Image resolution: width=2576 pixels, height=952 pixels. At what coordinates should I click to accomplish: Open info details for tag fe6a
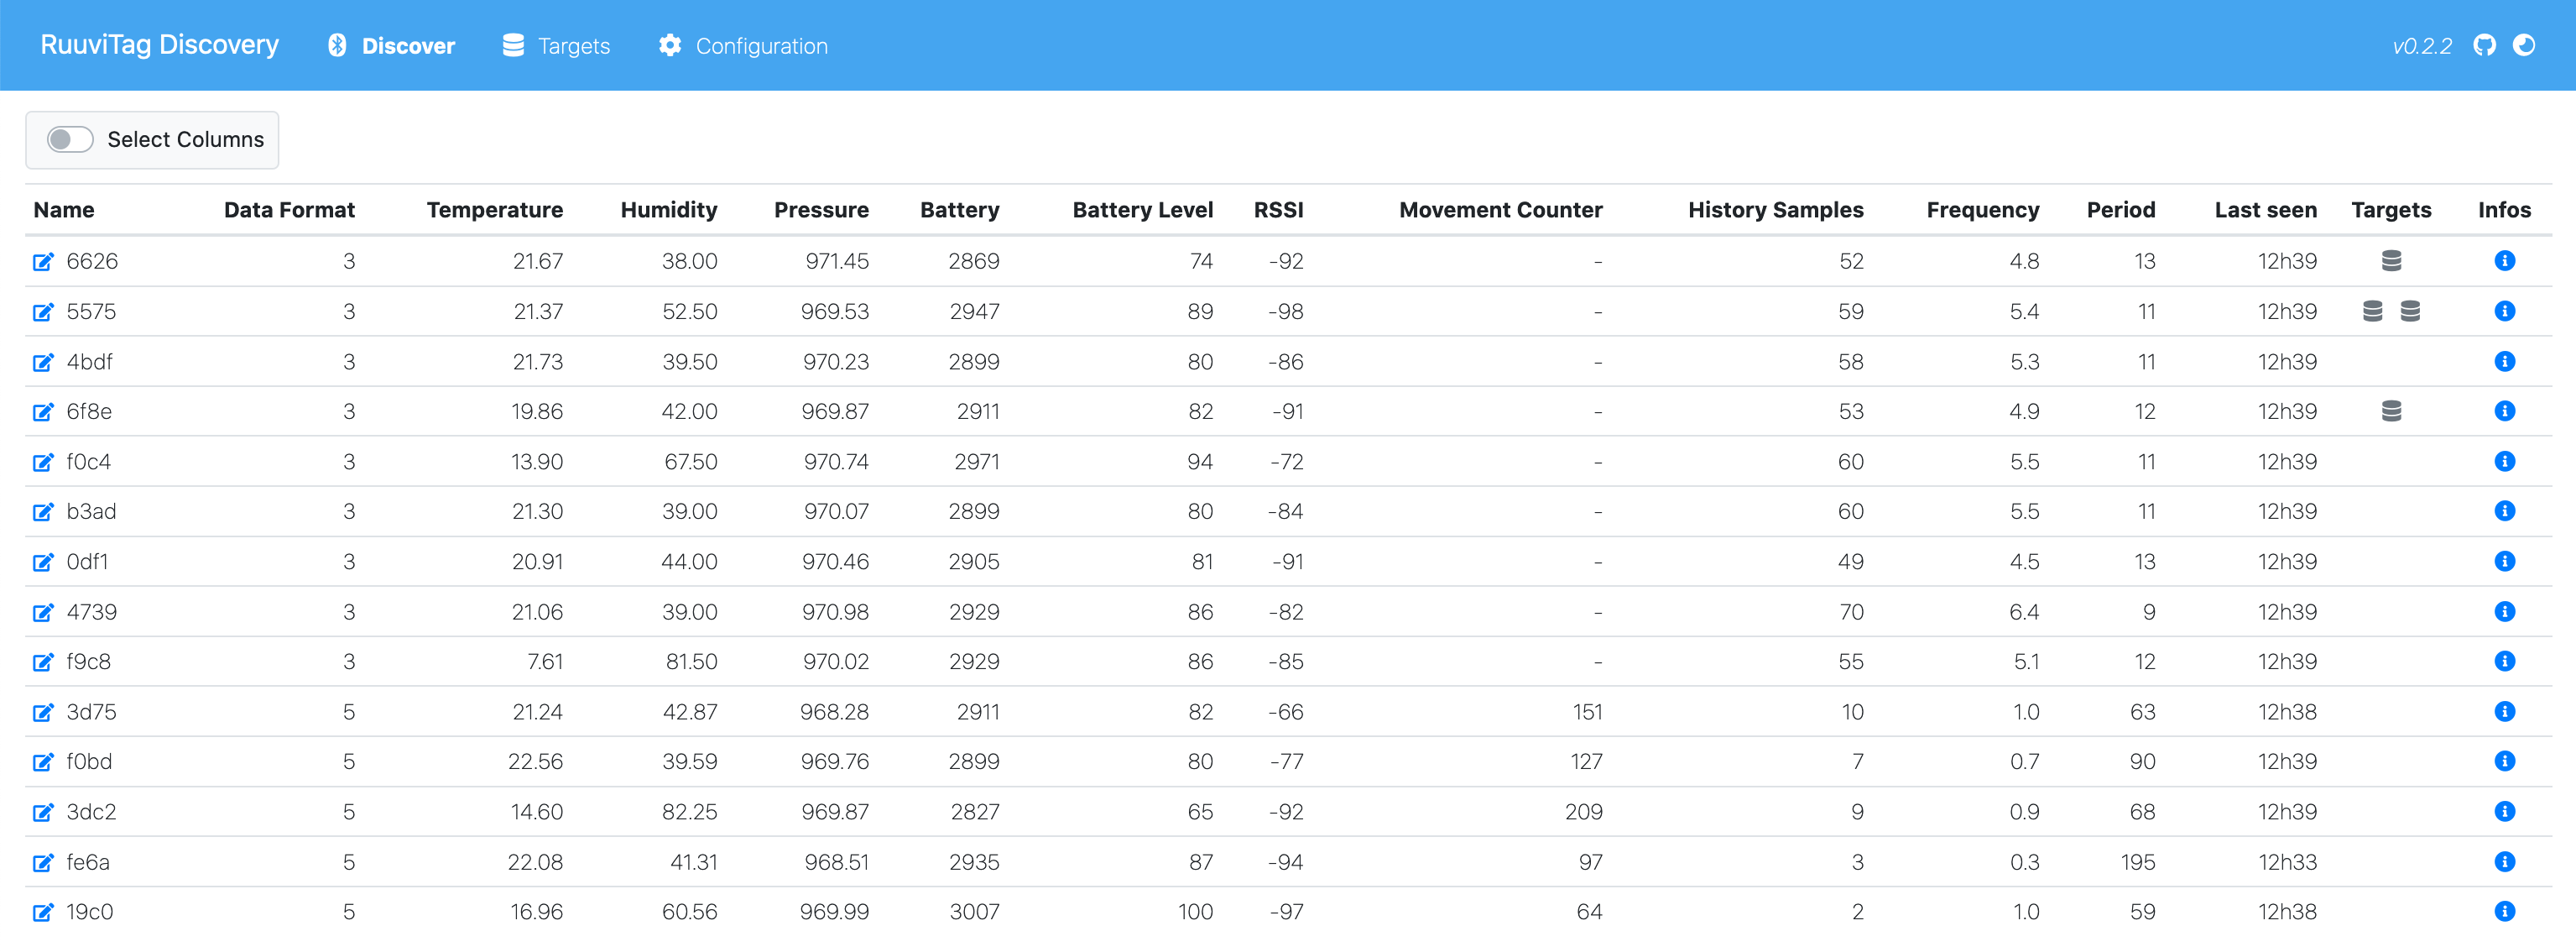point(2504,861)
